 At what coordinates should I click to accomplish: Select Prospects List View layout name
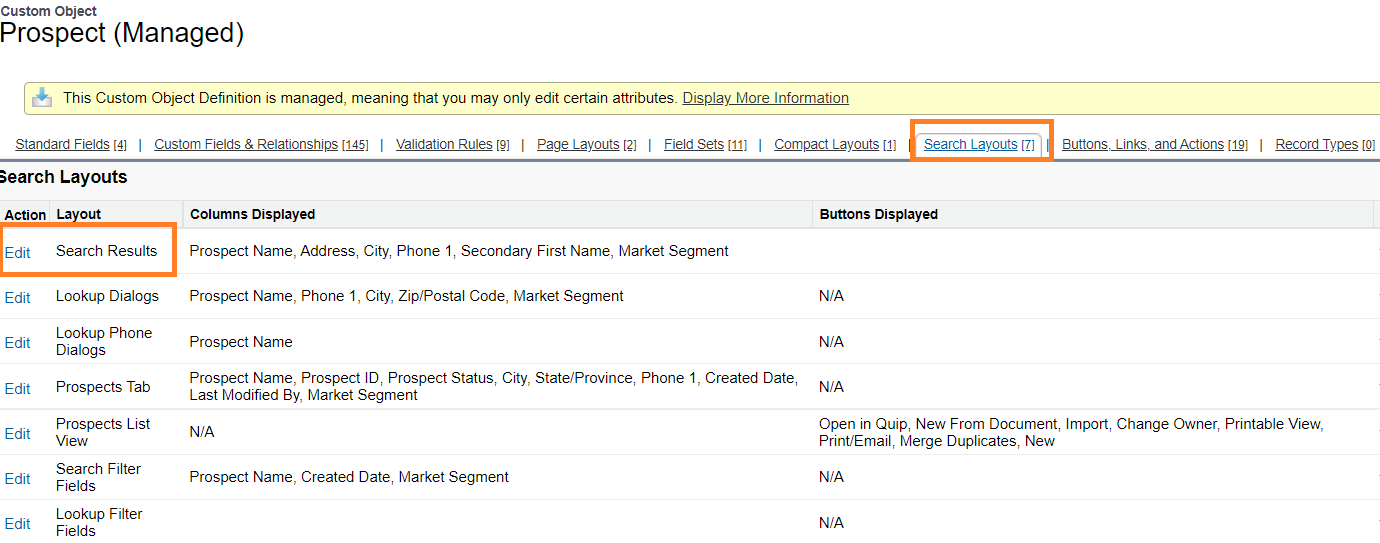coord(103,432)
